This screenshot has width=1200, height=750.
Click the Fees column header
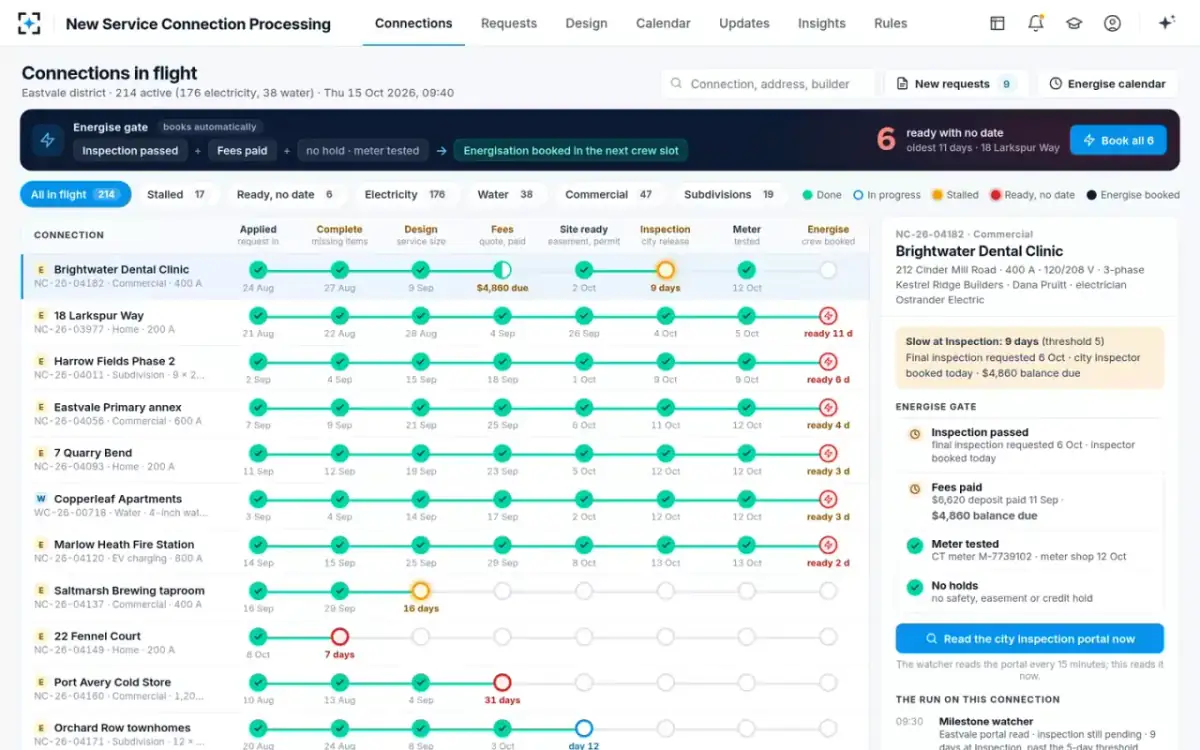coord(502,235)
